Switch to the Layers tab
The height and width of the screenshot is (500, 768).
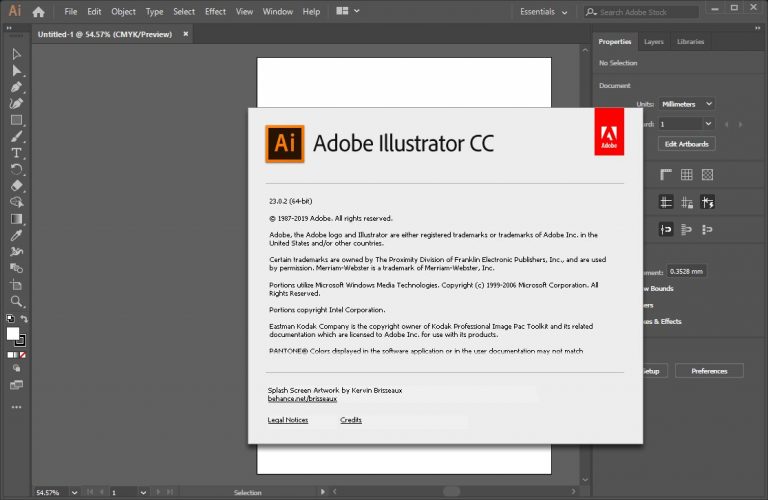coord(653,42)
